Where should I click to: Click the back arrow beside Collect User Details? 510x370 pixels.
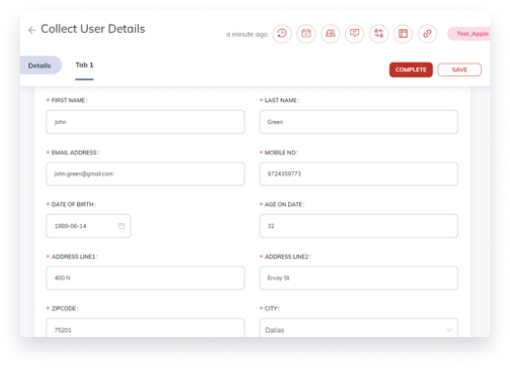click(32, 30)
